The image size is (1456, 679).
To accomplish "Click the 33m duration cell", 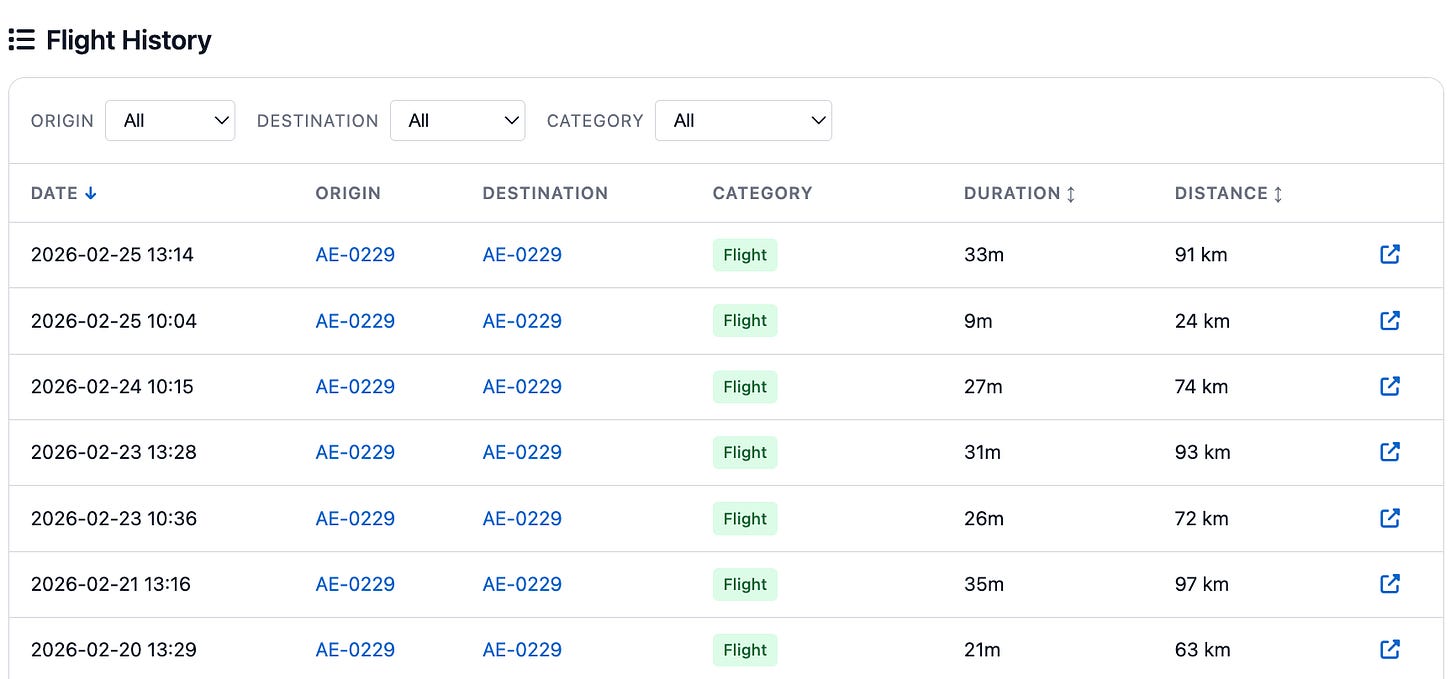I will (984, 255).
